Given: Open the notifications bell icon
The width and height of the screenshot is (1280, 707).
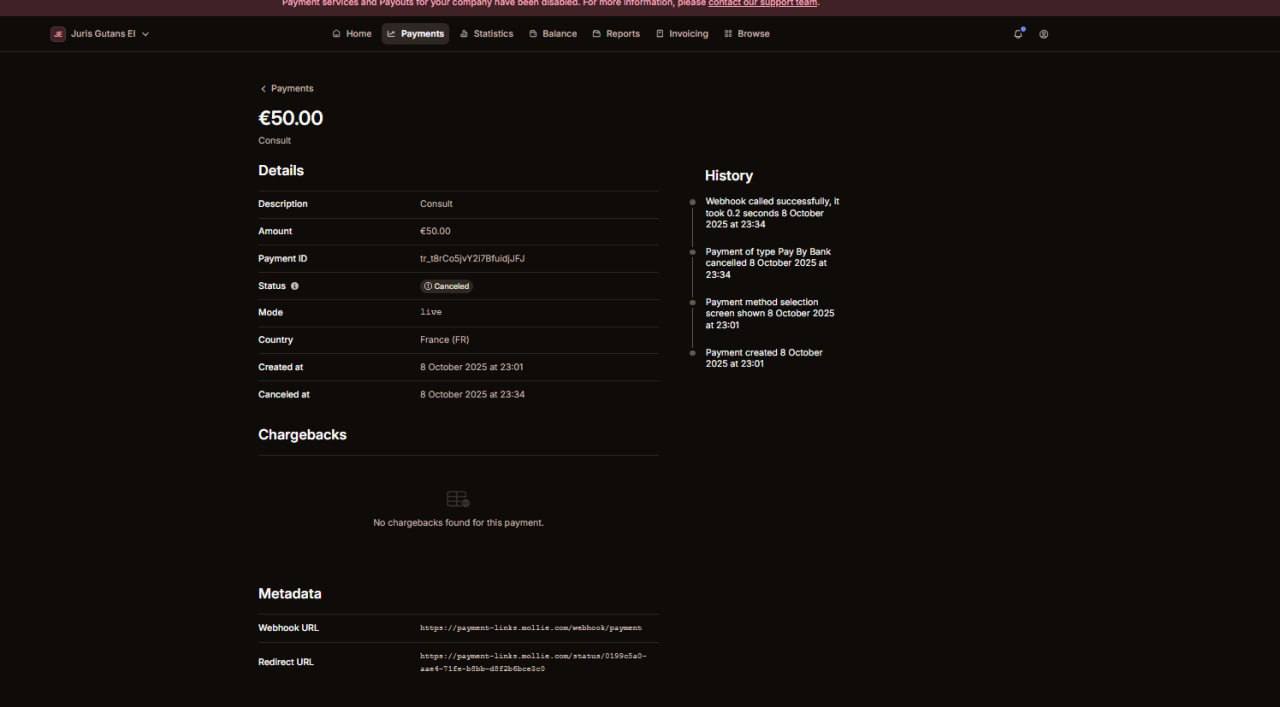Looking at the screenshot, I should point(1018,34).
